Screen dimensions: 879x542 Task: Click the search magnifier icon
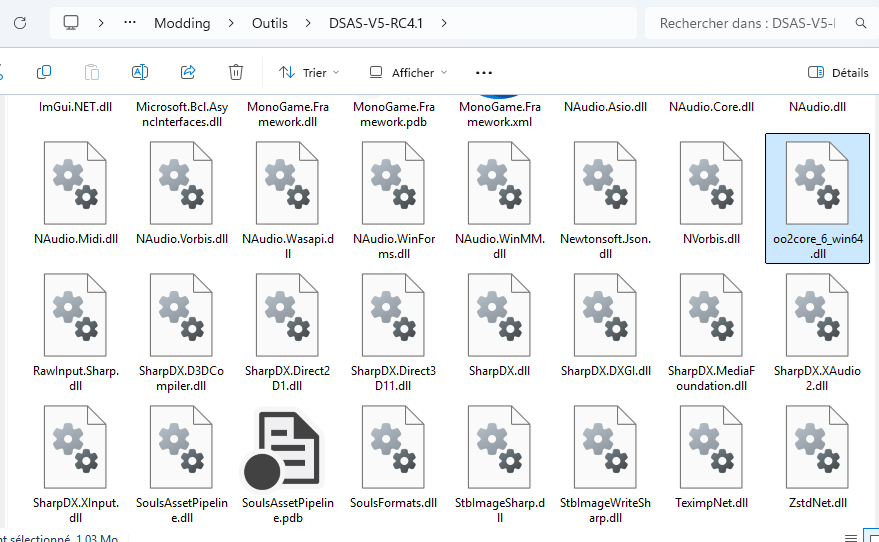(861, 23)
